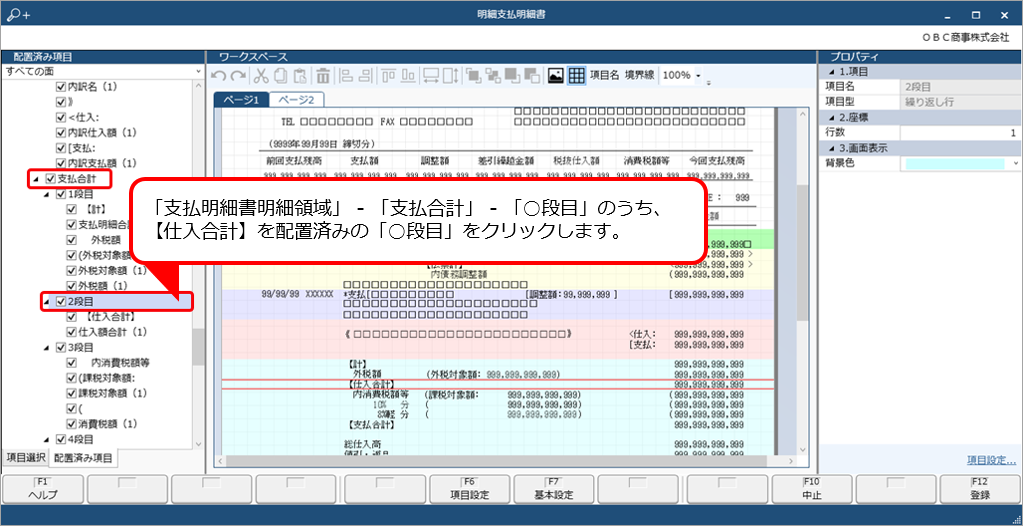Viewport: 1023px width, 526px height.
Task: Click the search plus icon in title bar
Action: pyautogui.click(x=18, y=14)
